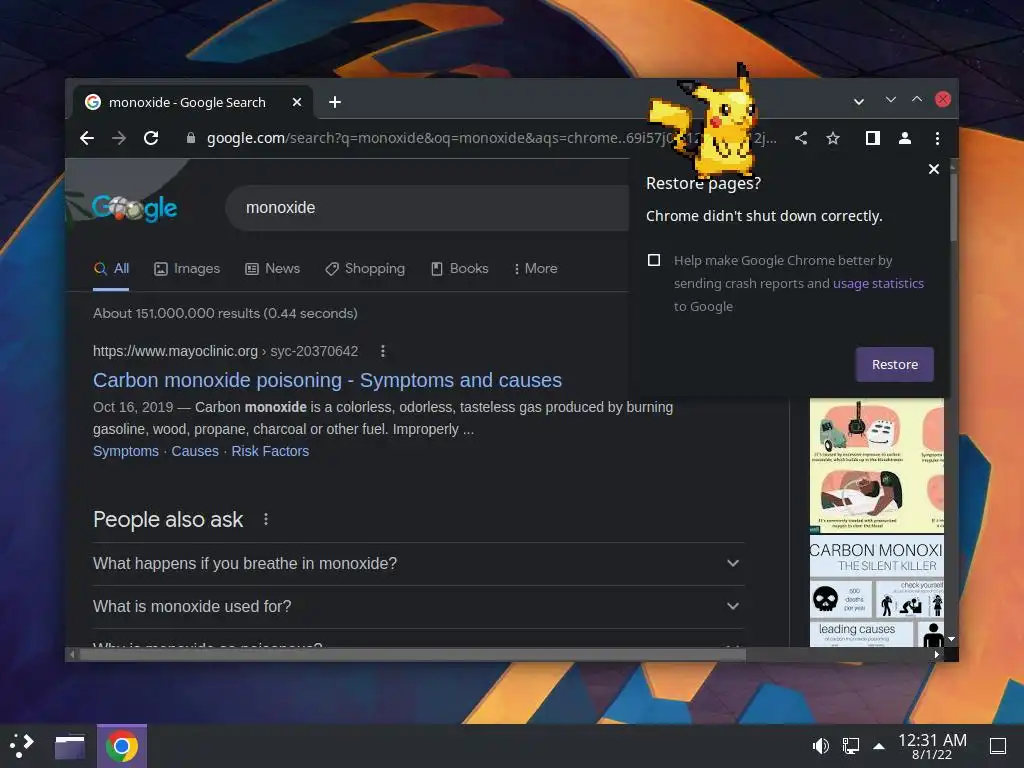Click the show desktop icon
Viewport: 1024px width, 768px height.
(997, 746)
